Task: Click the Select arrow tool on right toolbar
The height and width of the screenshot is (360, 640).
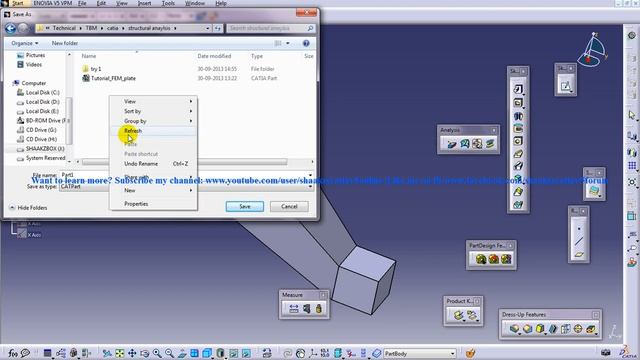Action: [632, 116]
